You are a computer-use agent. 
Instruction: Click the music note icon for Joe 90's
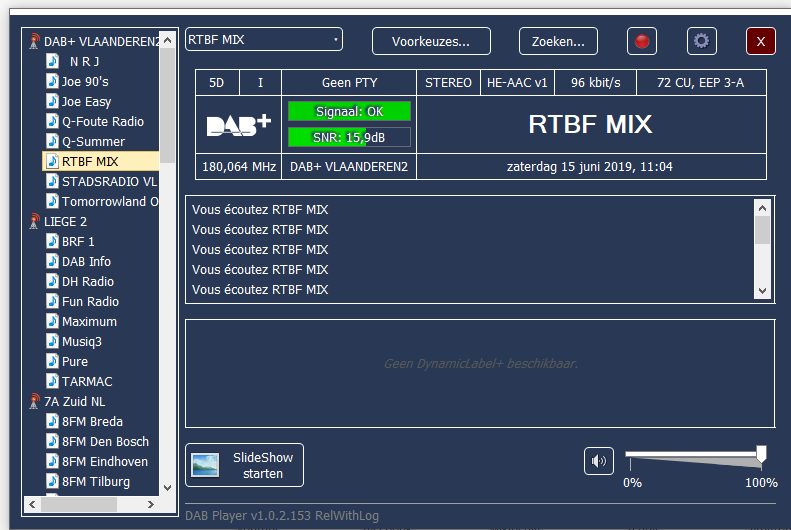[x=52, y=81]
